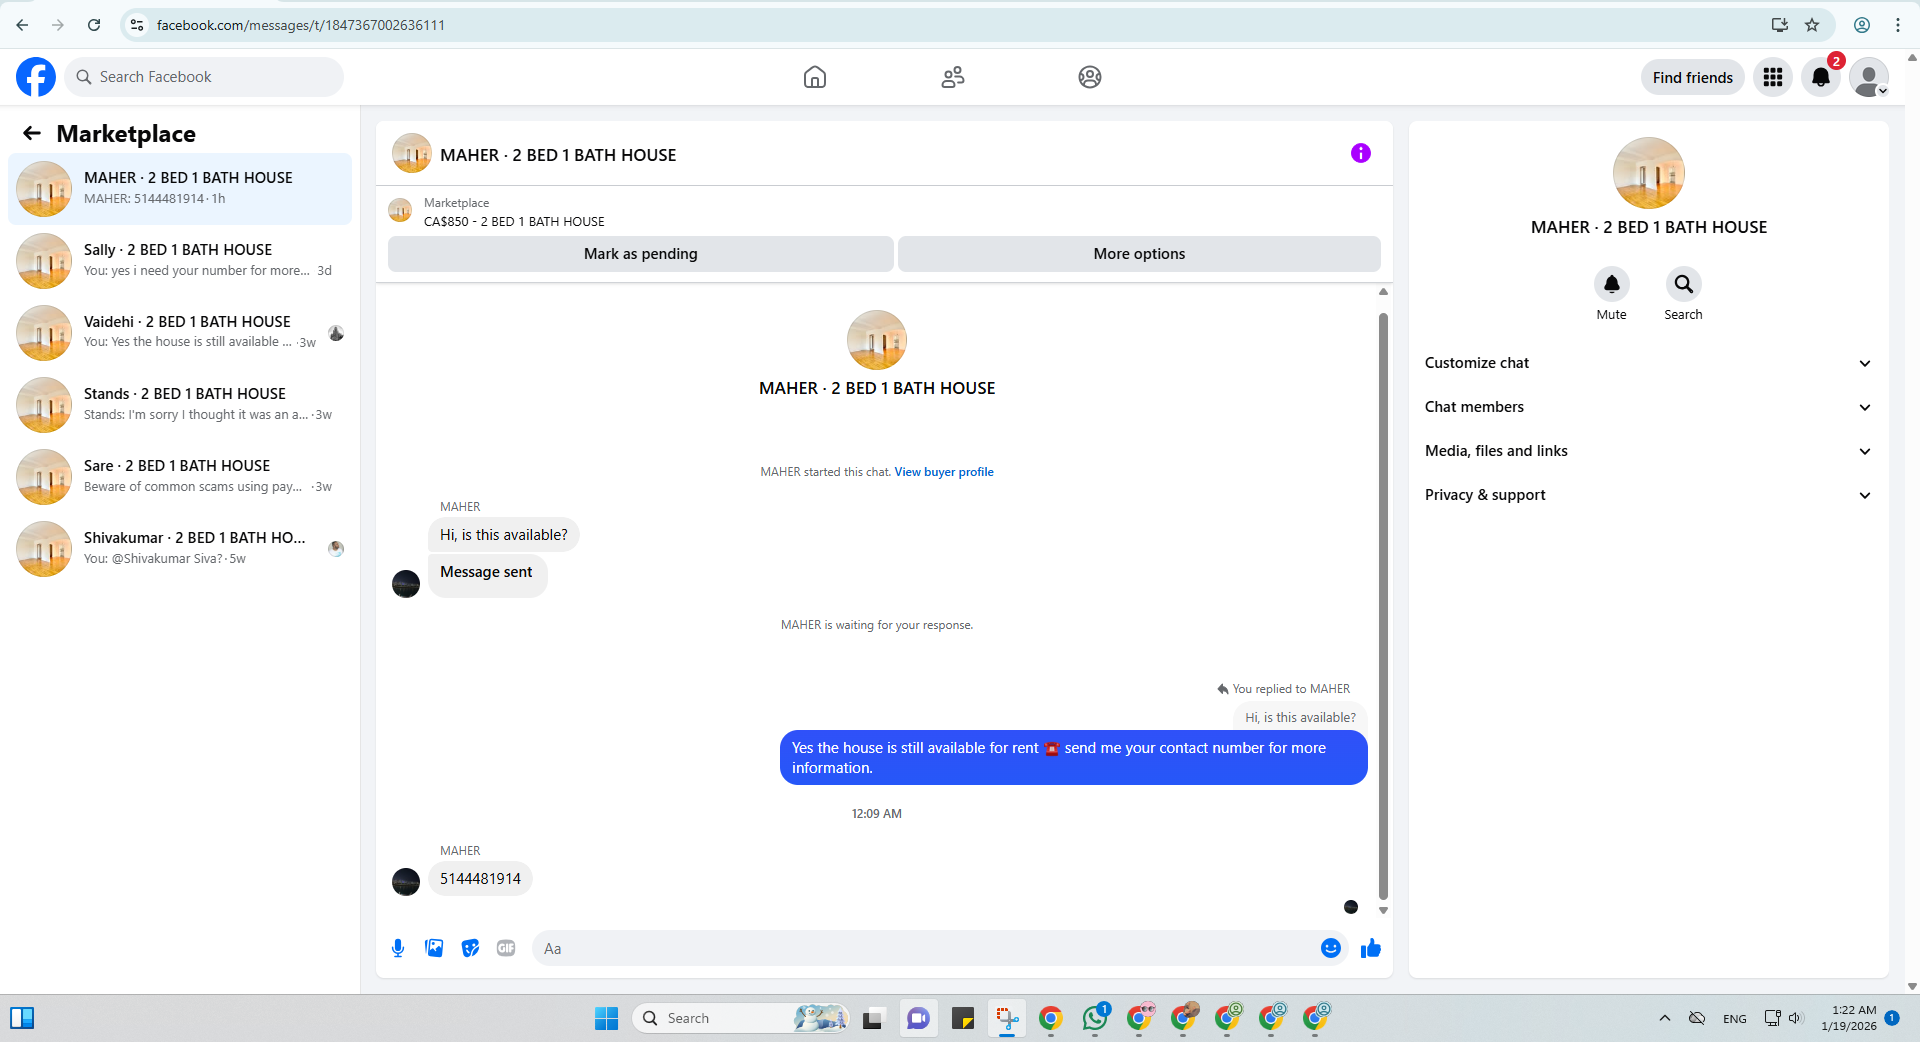Image resolution: width=1920 pixels, height=1042 pixels.
Task: Launch WhatsApp from the taskbar
Action: (x=1095, y=1018)
